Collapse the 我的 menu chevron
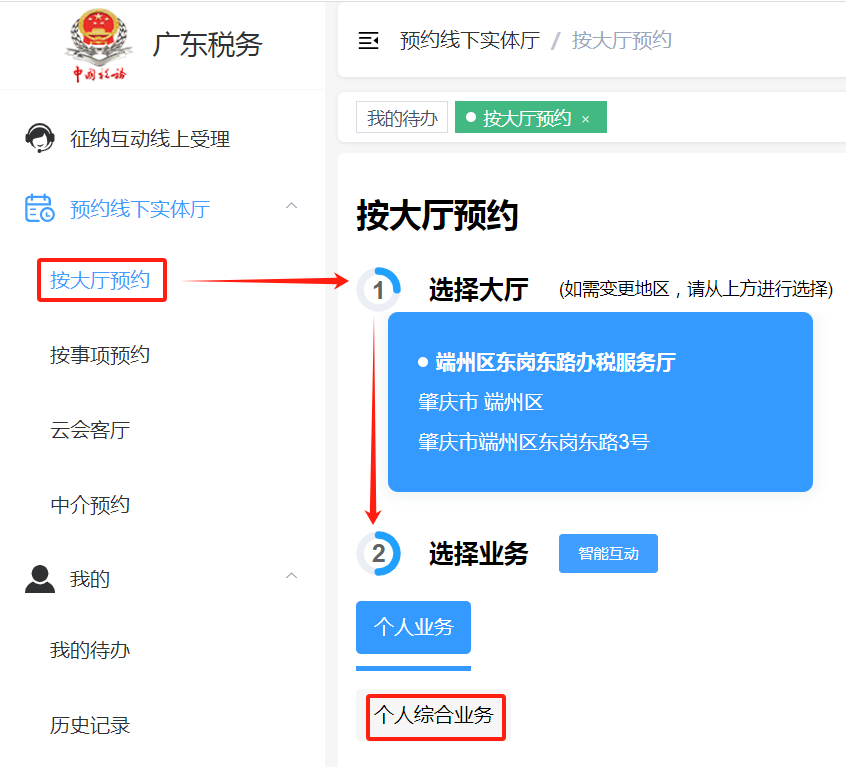Screen dimensions: 846x767 (x=291, y=576)
